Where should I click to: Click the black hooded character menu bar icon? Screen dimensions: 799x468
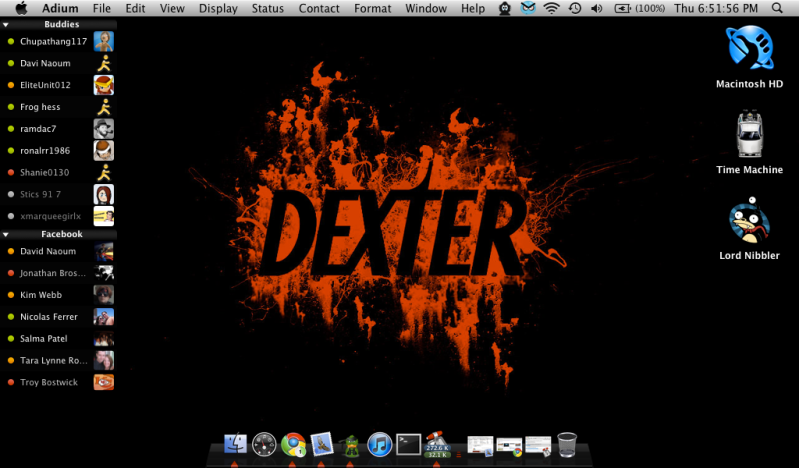tap(504, 8)
